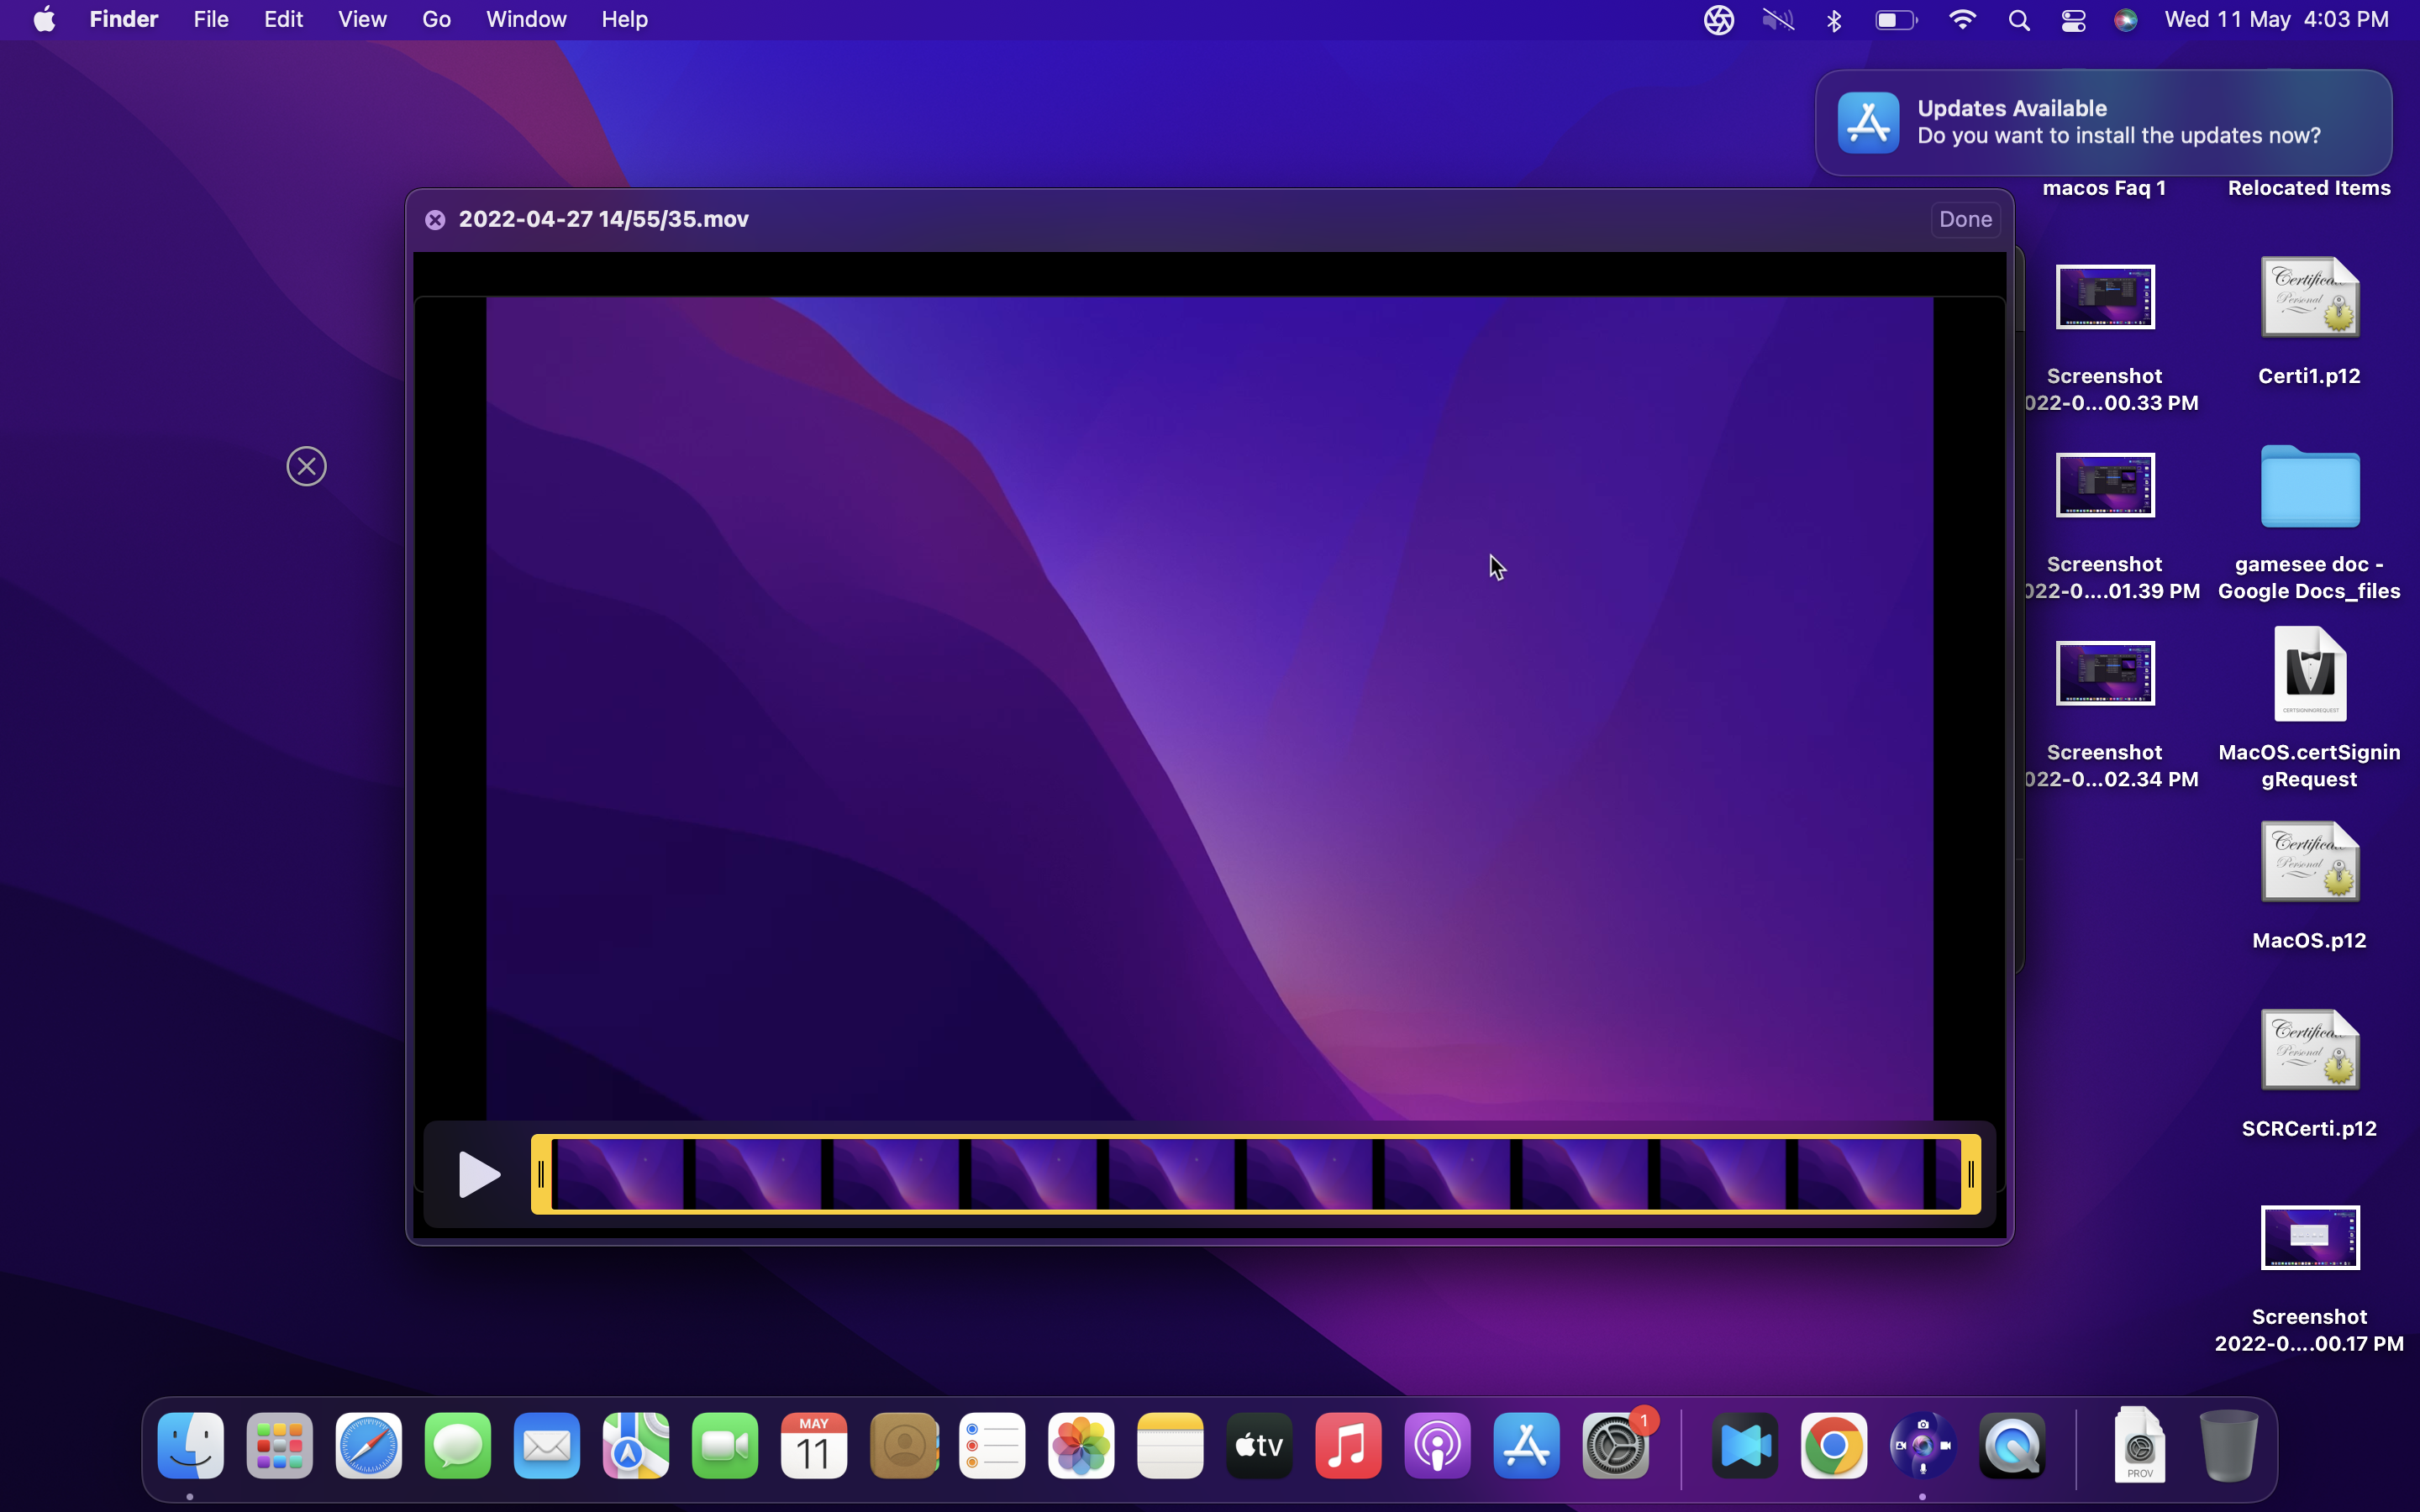
Task: Open the screen recorder app in the Dock
Action: 1923,1445
